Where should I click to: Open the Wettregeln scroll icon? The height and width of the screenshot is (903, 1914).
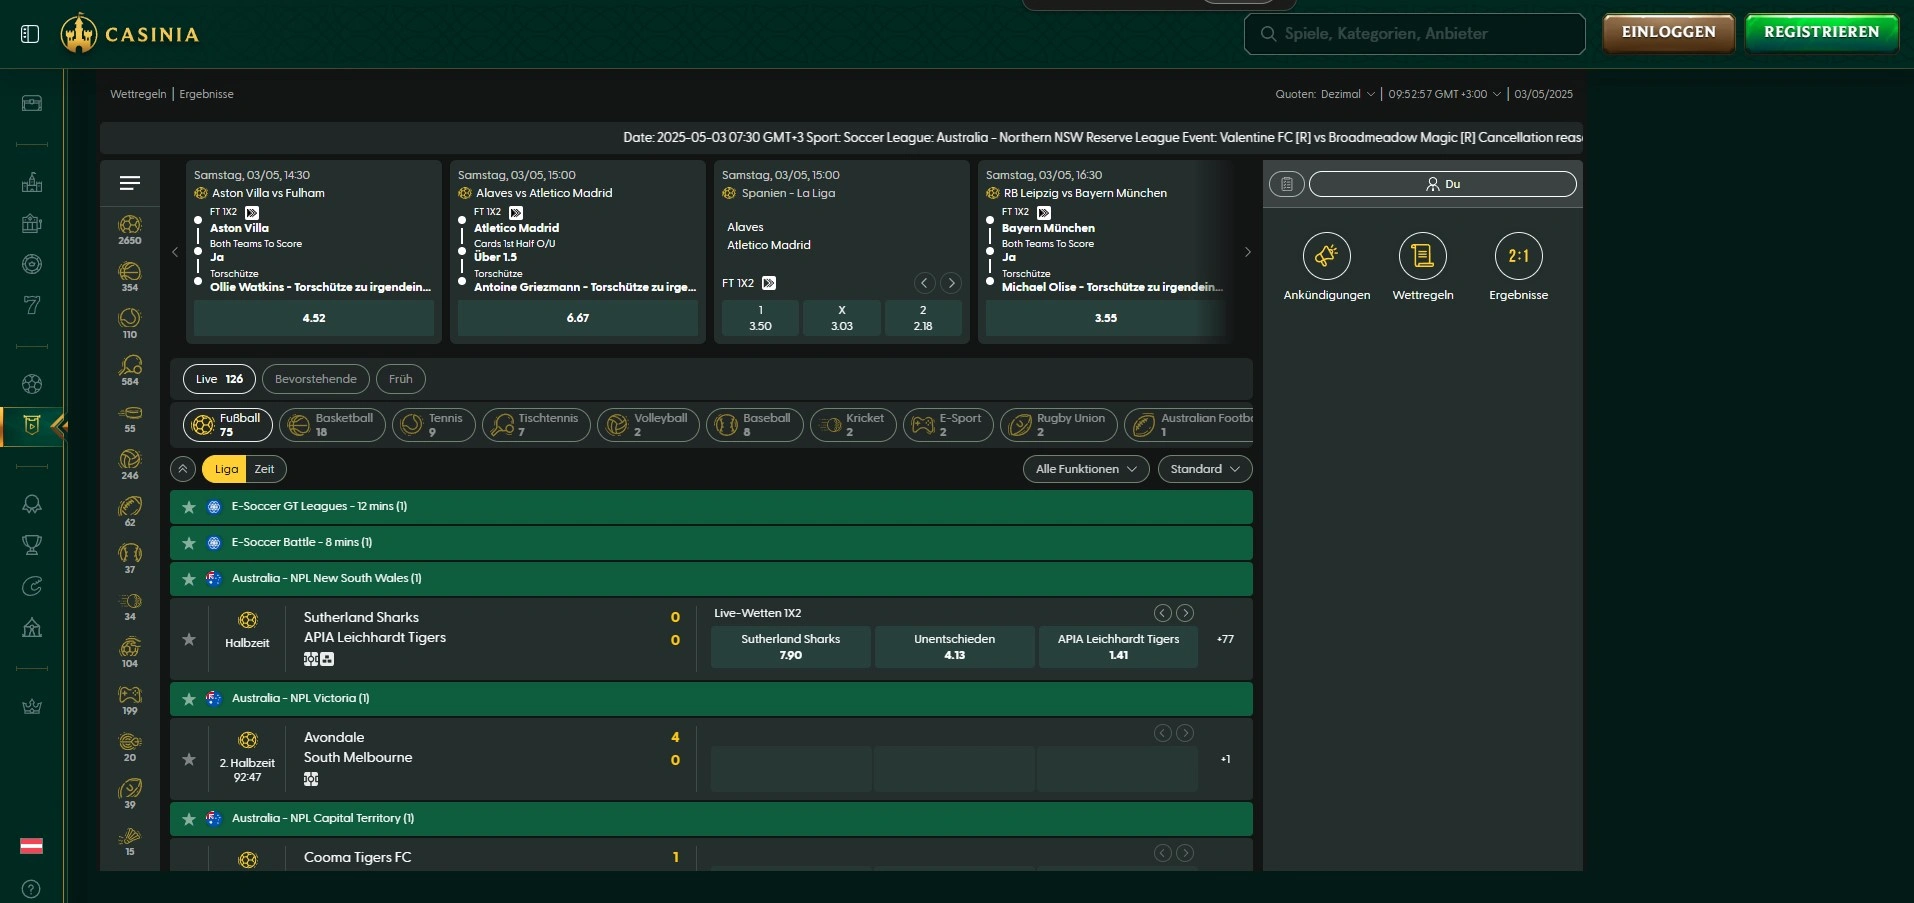pos(1422,257)
